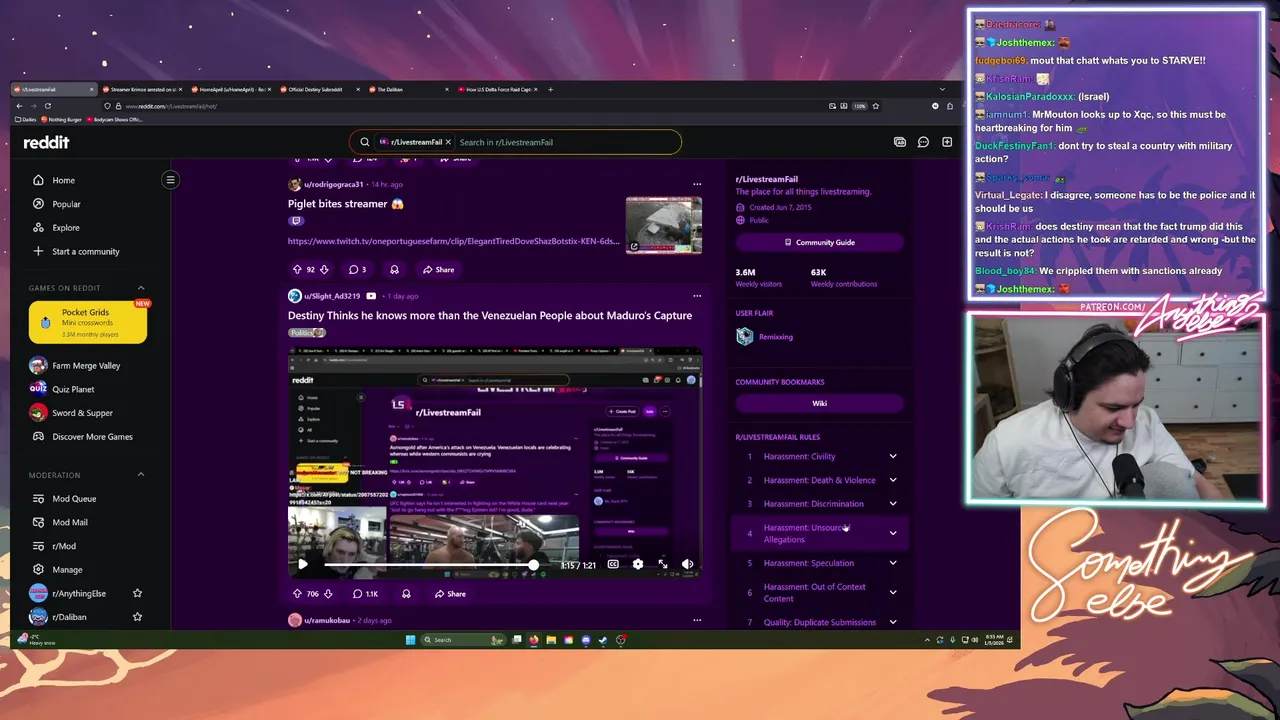Open overflow menu of u/Slight_Ad3219 post
Image resolution: width=1280 pixels, height=720 pixels.
[697, 296]
